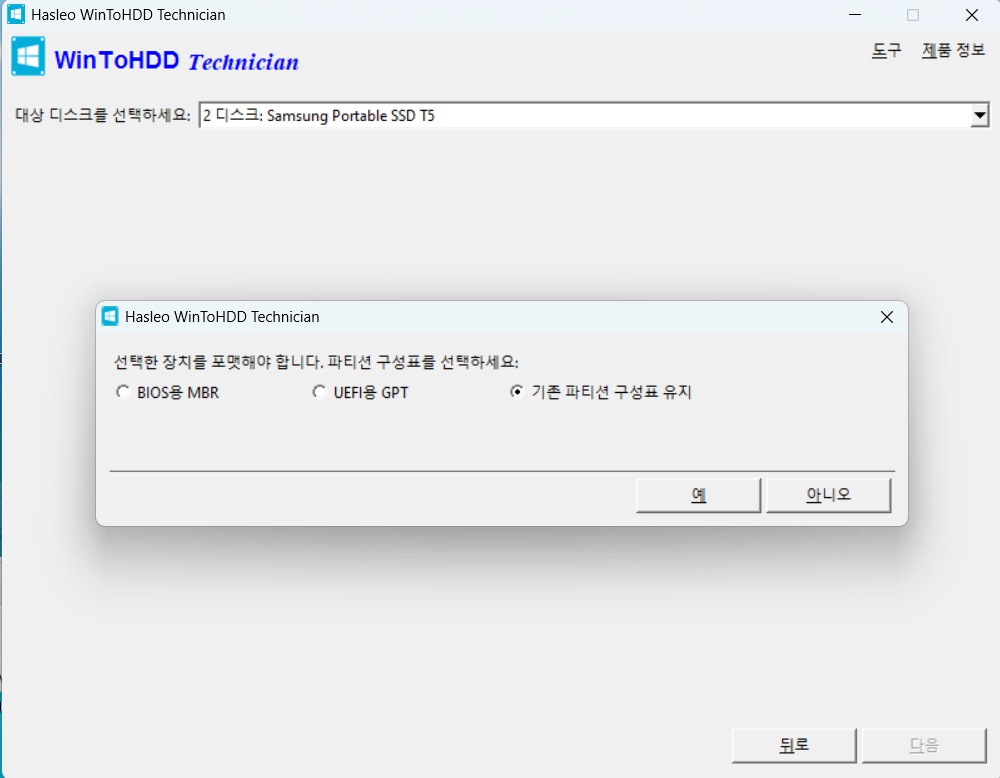Open the 제품 정보 menu

[953, 50]
